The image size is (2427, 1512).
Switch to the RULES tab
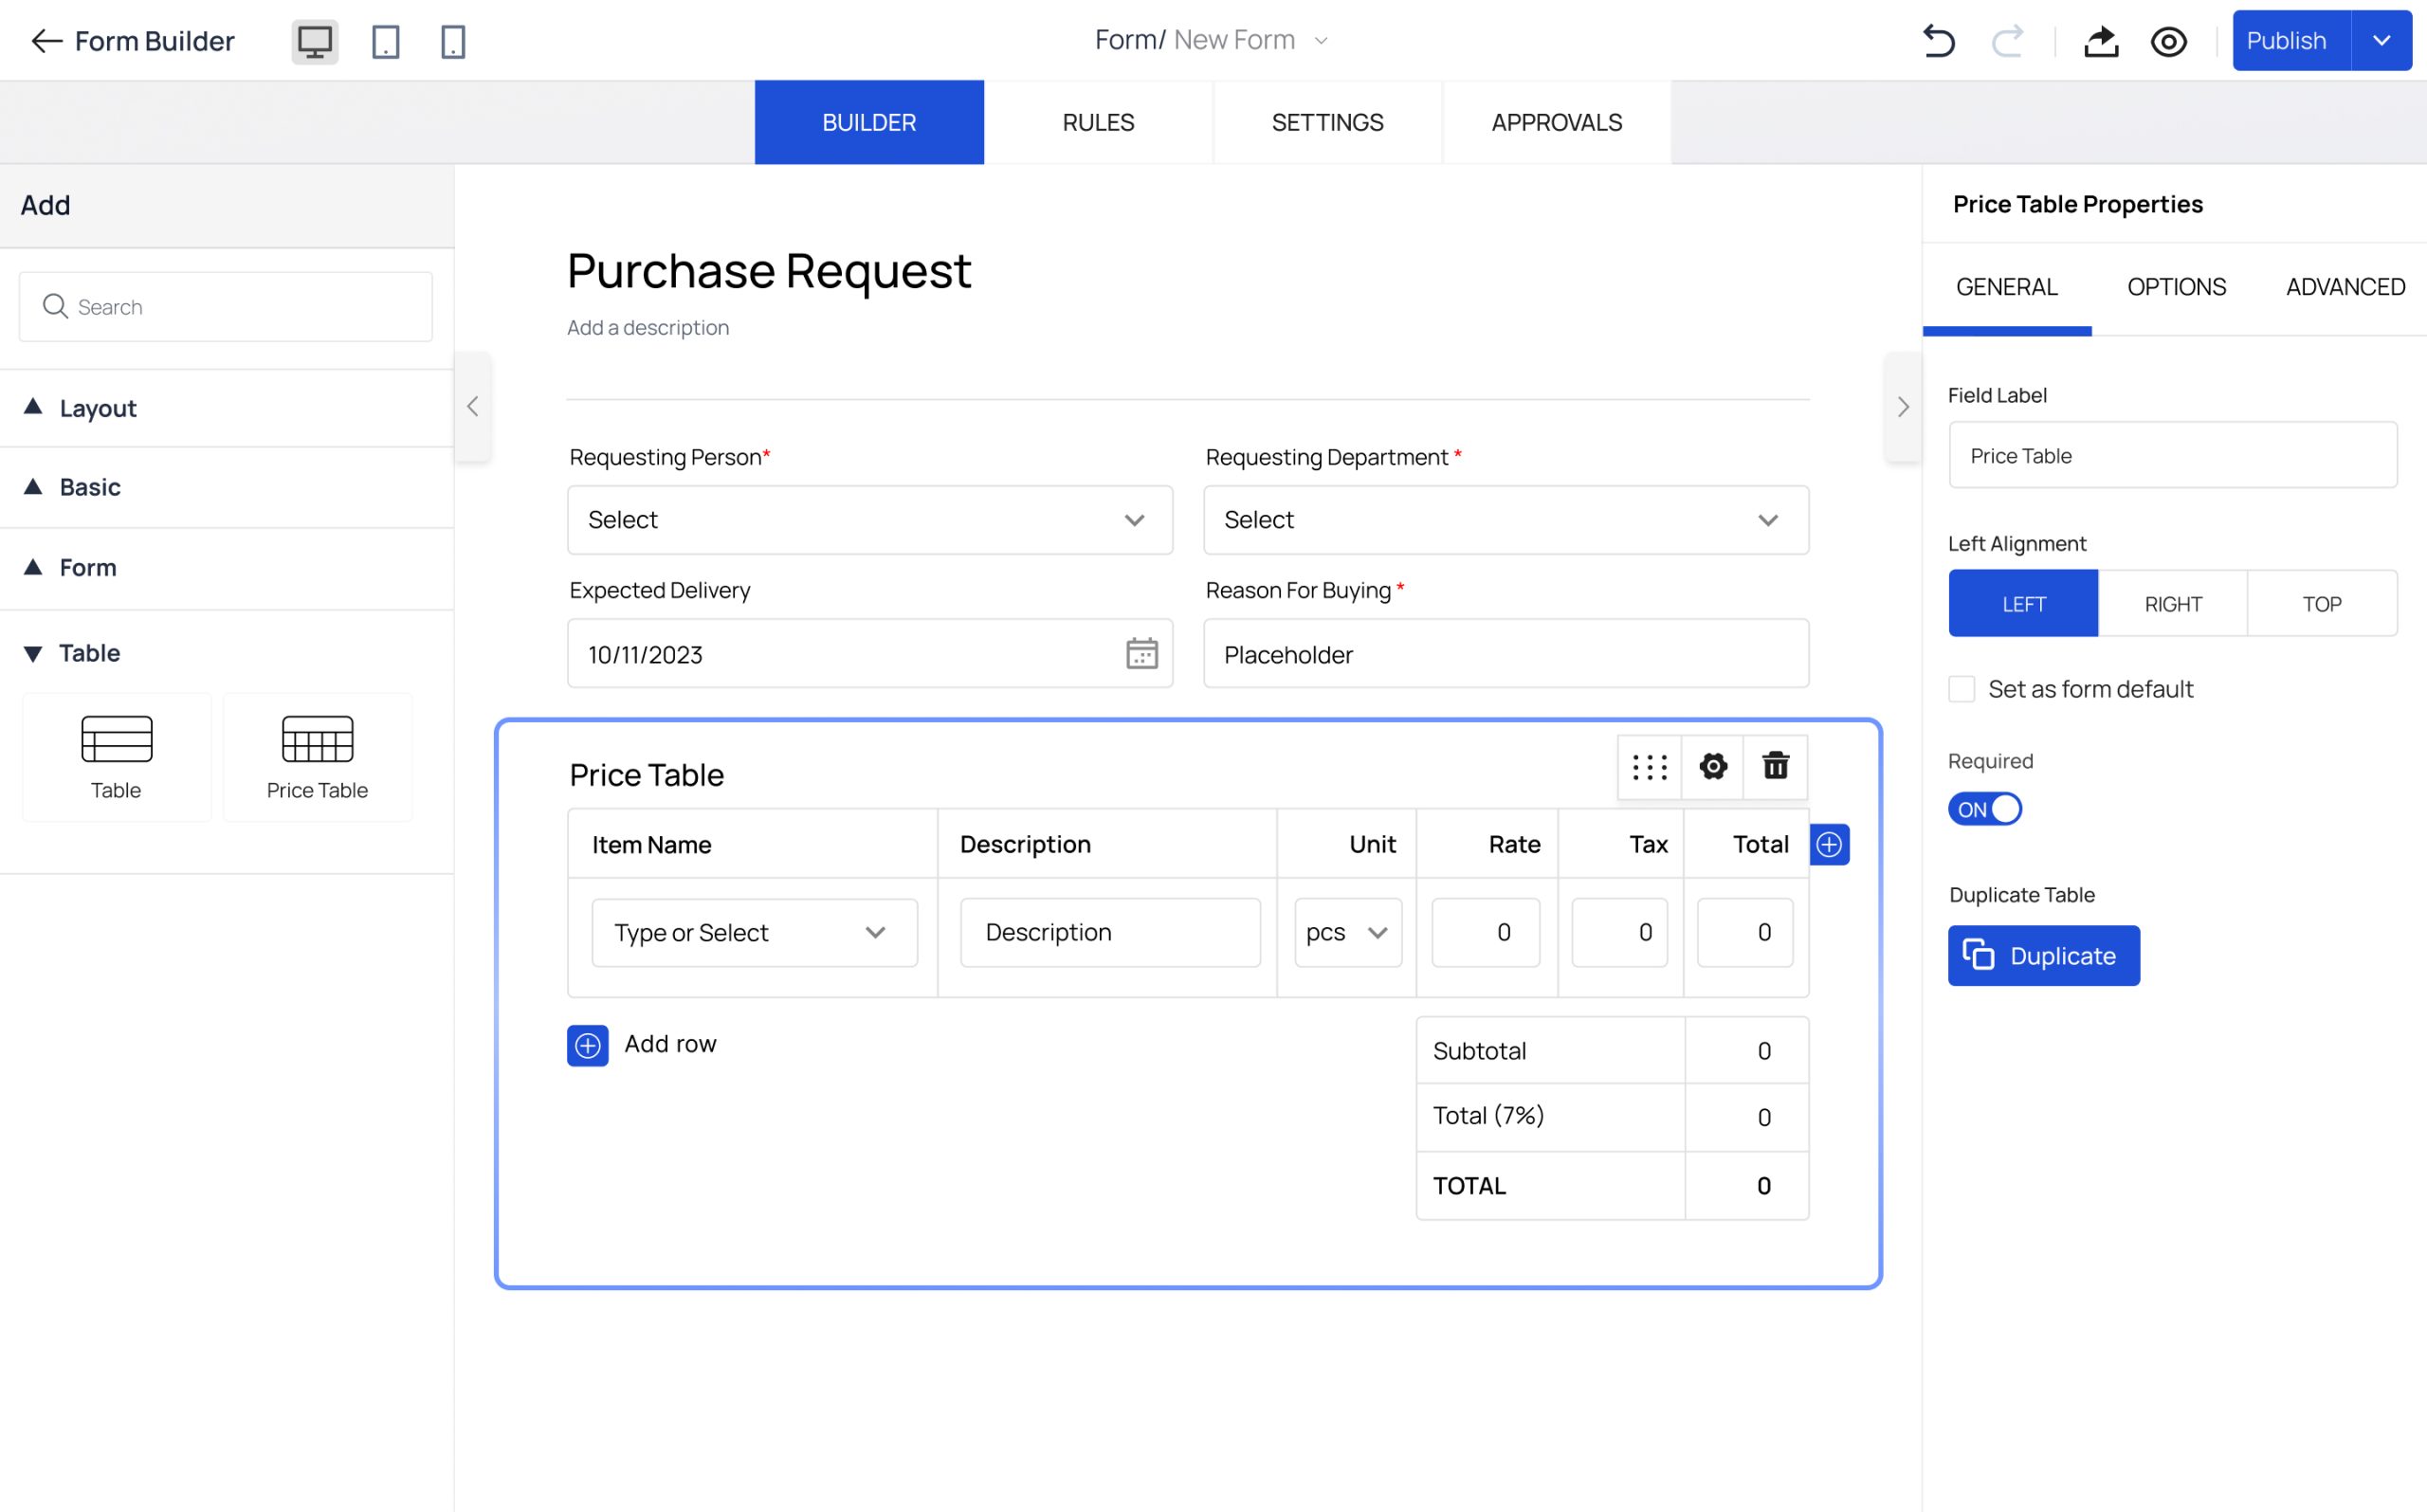point(1098,123)
